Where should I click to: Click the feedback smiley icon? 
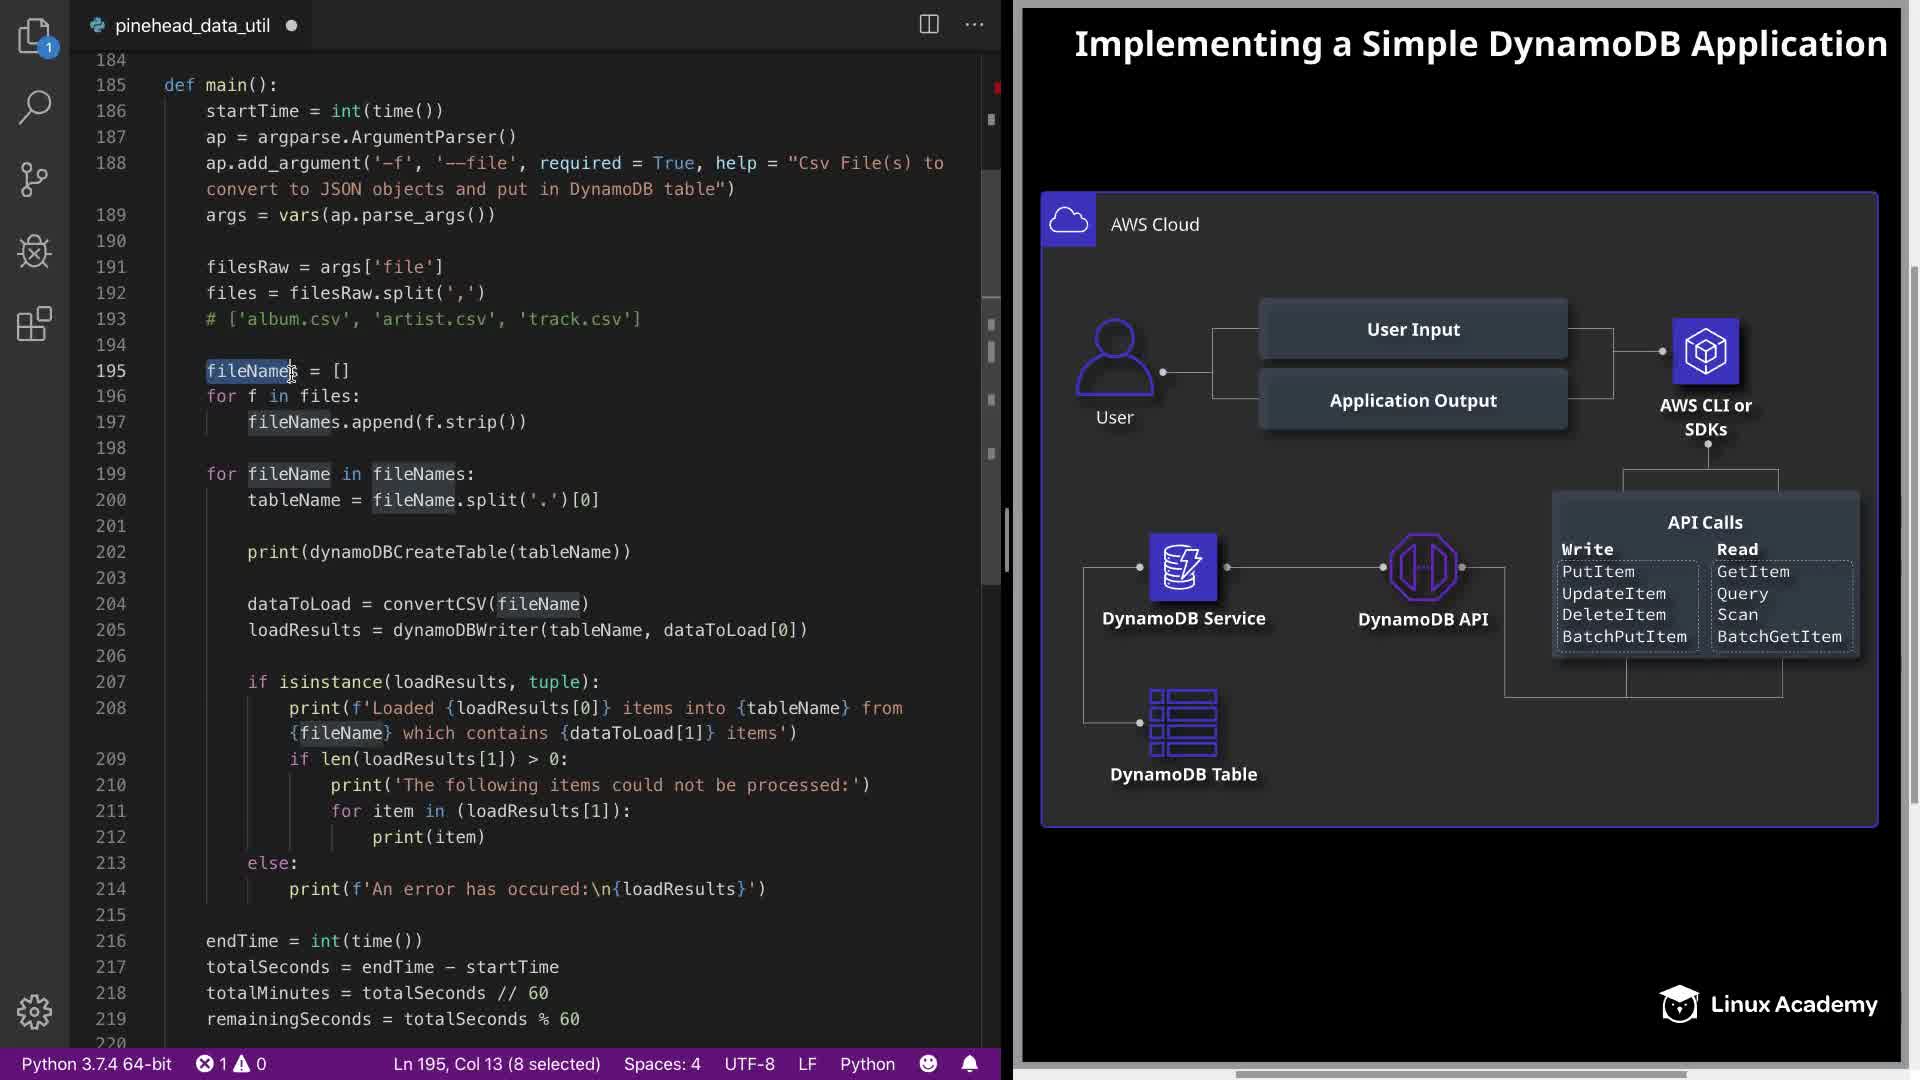tap(928, 1064)
